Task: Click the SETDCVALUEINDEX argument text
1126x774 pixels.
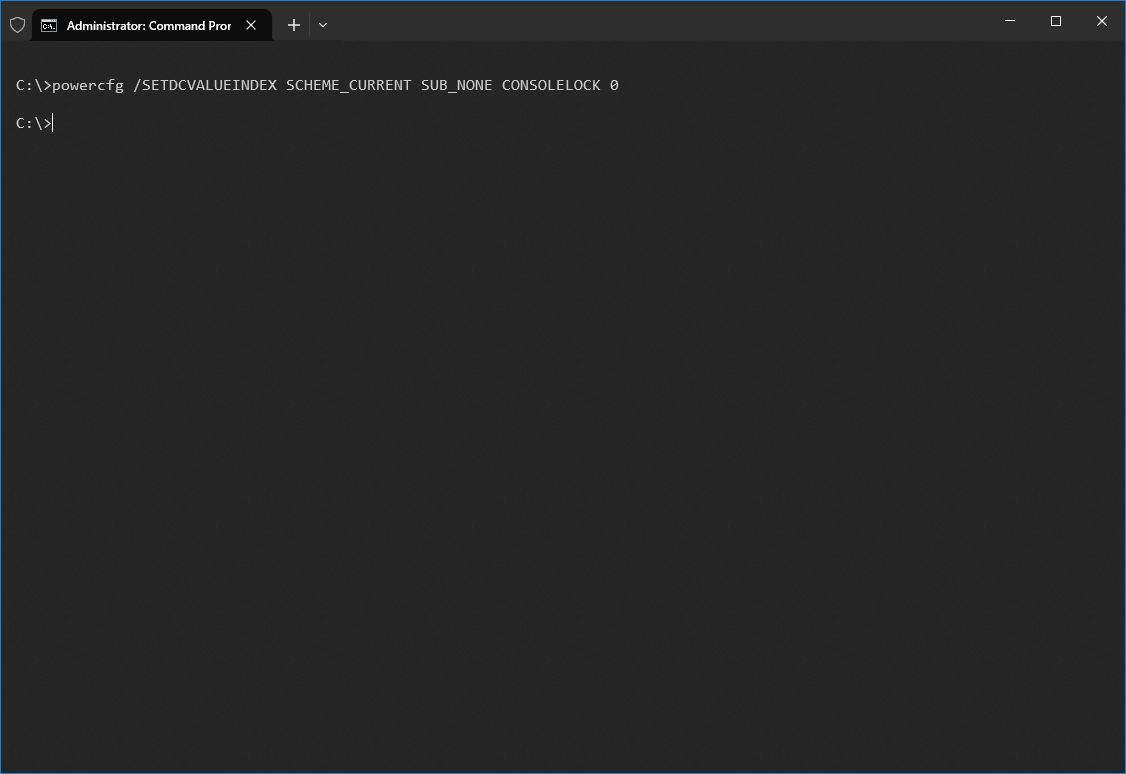Action: tap(207, 85)
